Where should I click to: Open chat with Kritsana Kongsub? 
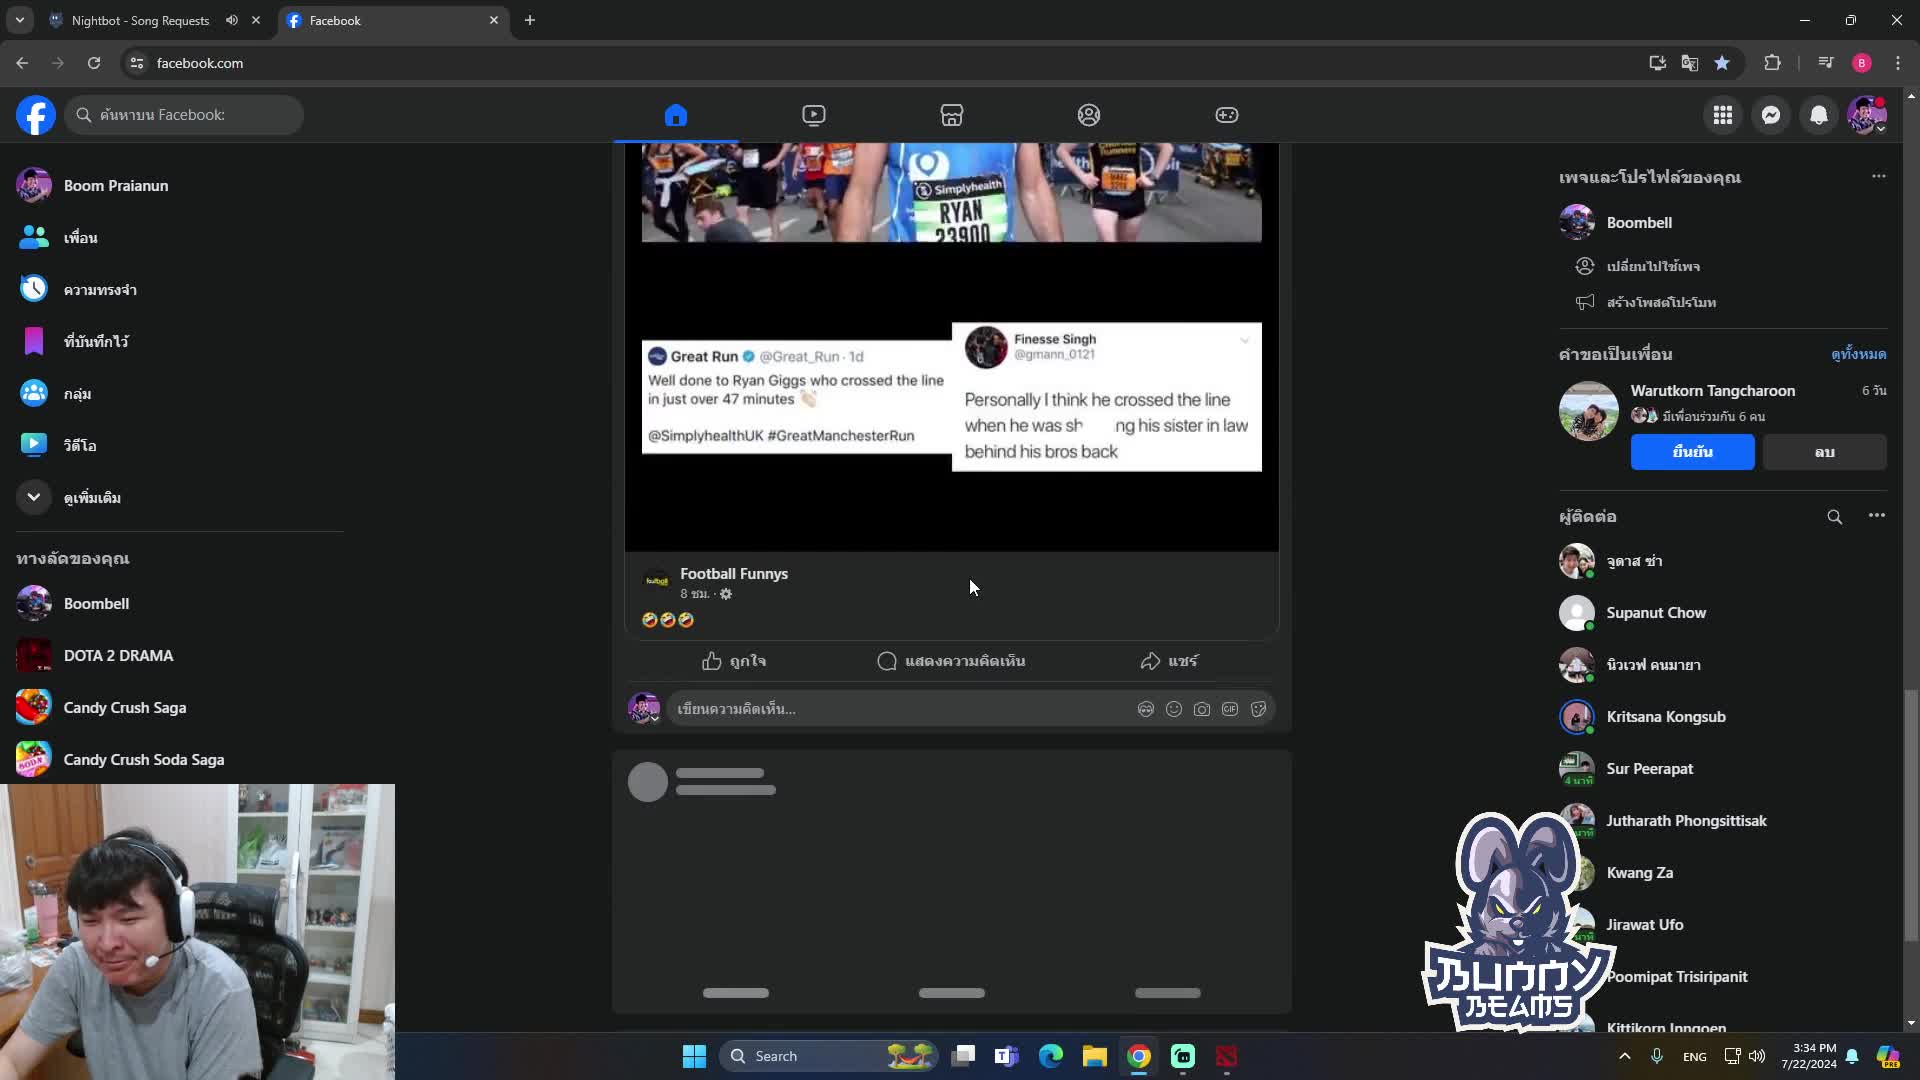click(1722, 717)
